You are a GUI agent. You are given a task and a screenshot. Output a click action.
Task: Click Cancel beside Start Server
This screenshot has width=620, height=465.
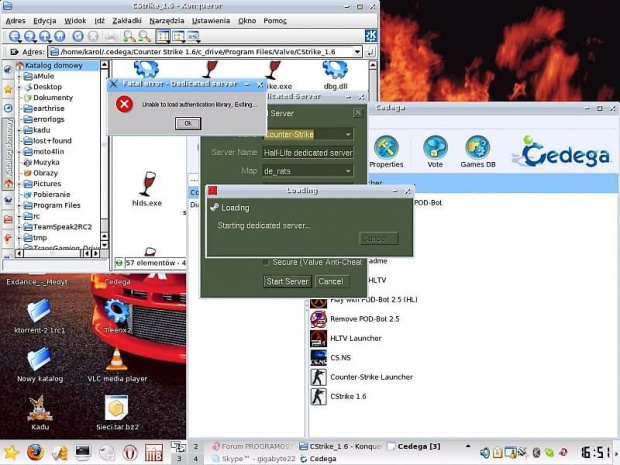[331, 281]
